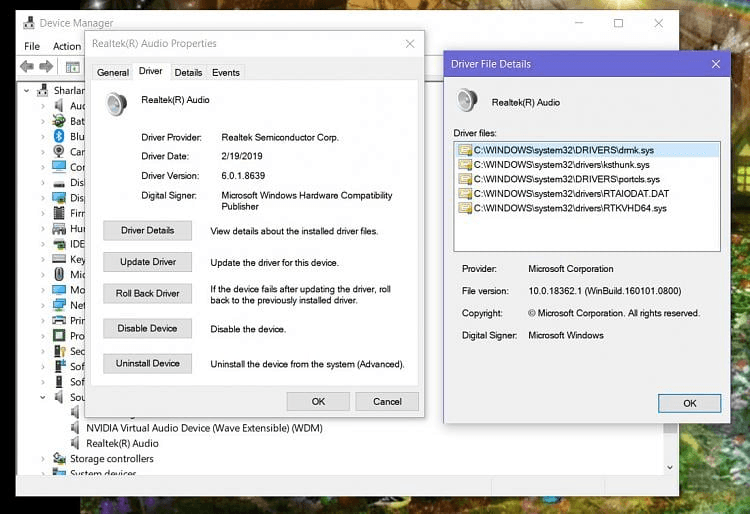Viewport: 750px width, 514px height.
Task: Click the Computer category icon in device tree
Action: click(59, 167)
